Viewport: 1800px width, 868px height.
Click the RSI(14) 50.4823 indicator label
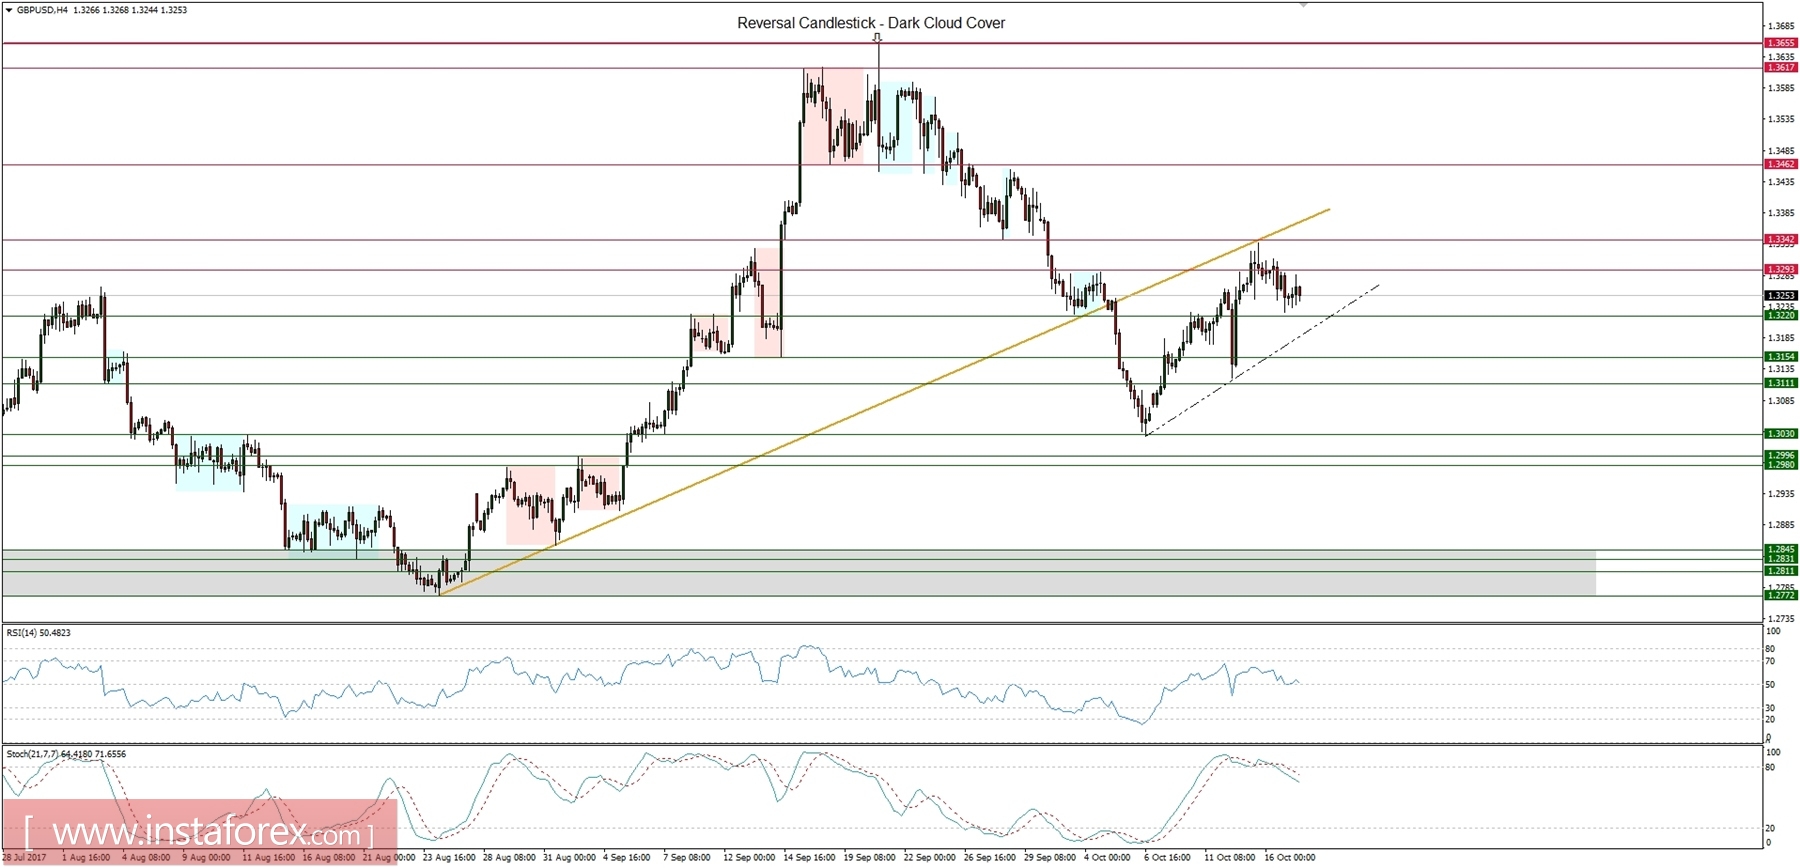(38, 633)
